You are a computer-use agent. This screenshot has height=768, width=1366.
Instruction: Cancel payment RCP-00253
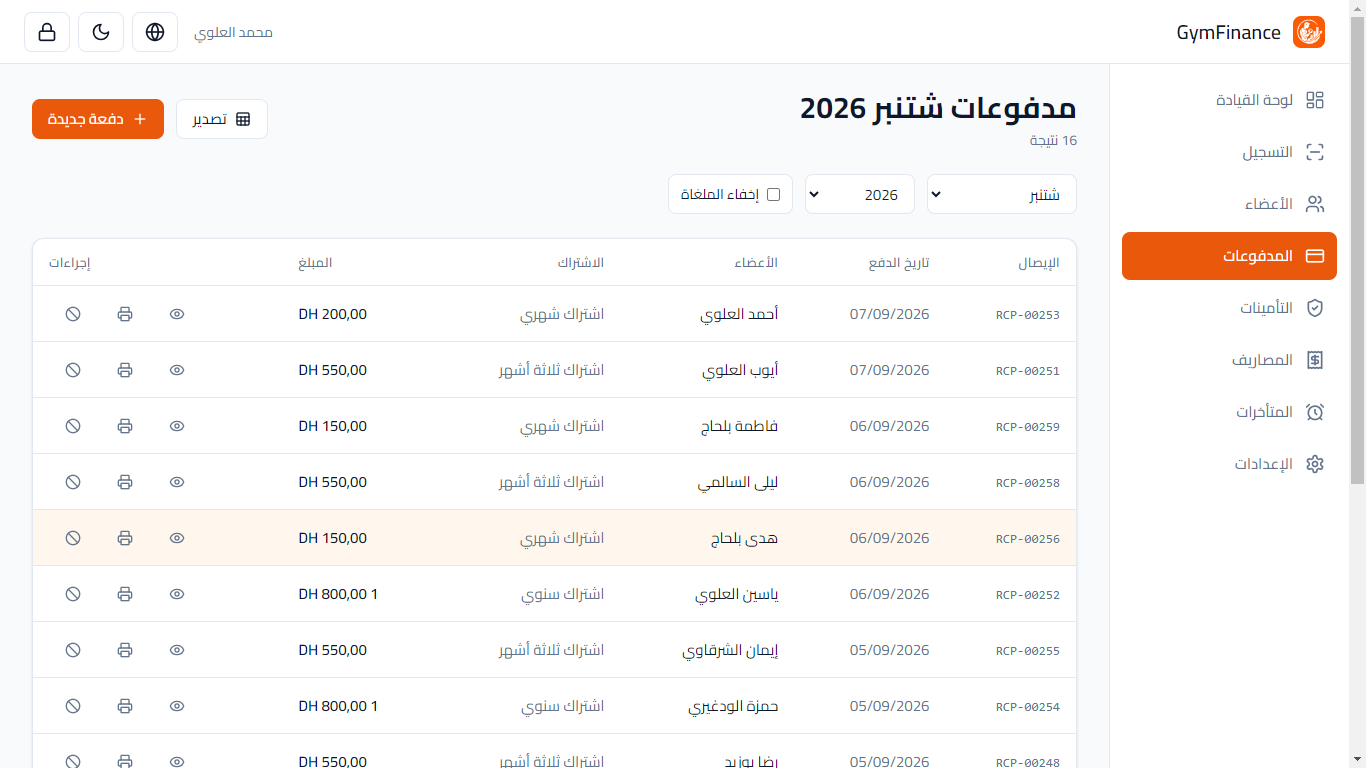(x=73, y=314)
